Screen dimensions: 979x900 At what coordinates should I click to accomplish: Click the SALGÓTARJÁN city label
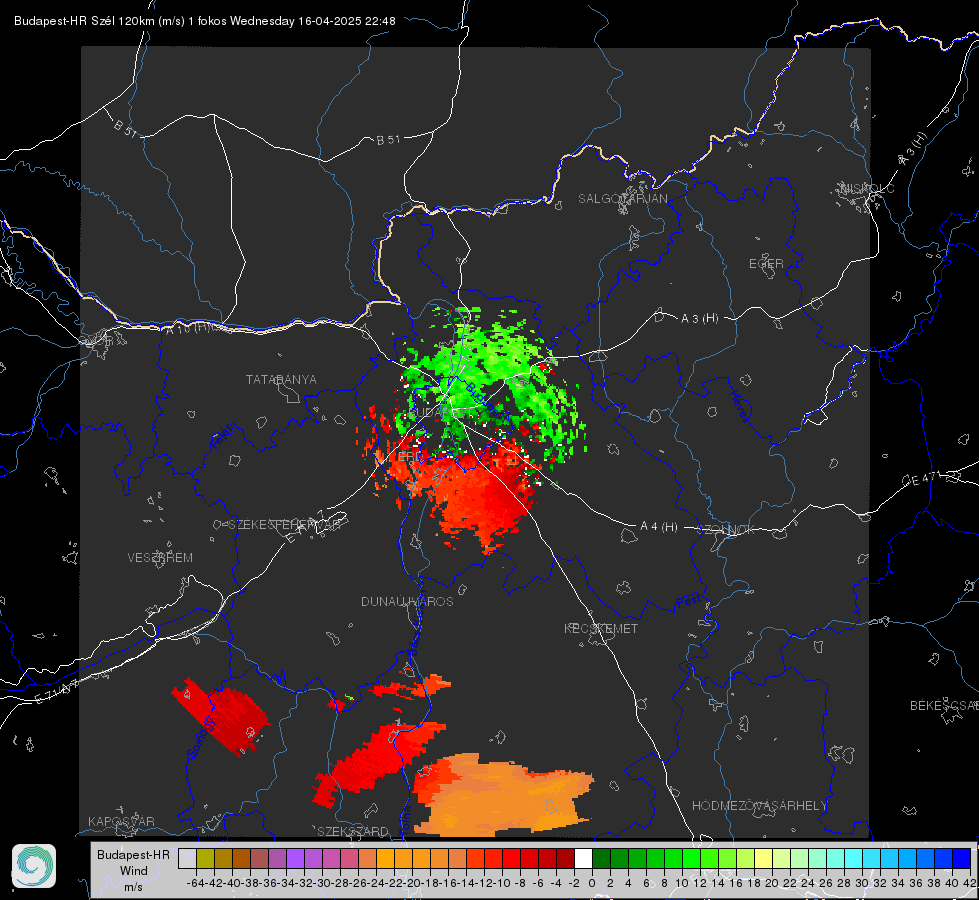(x=622, y=199)
